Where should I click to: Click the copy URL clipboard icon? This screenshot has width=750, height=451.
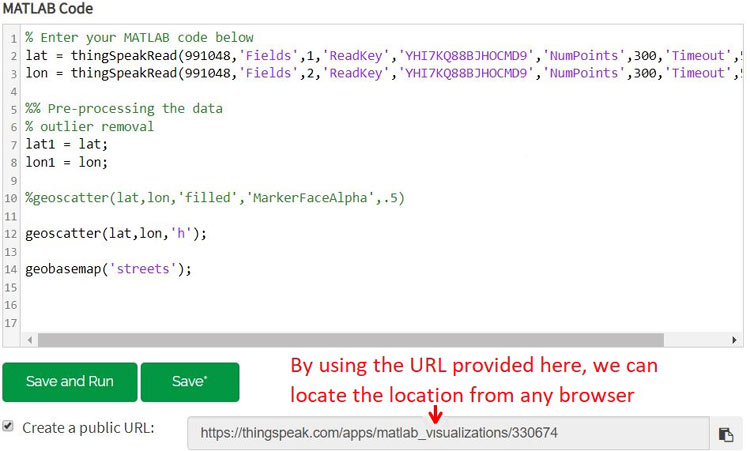click(x=726, y=434)
